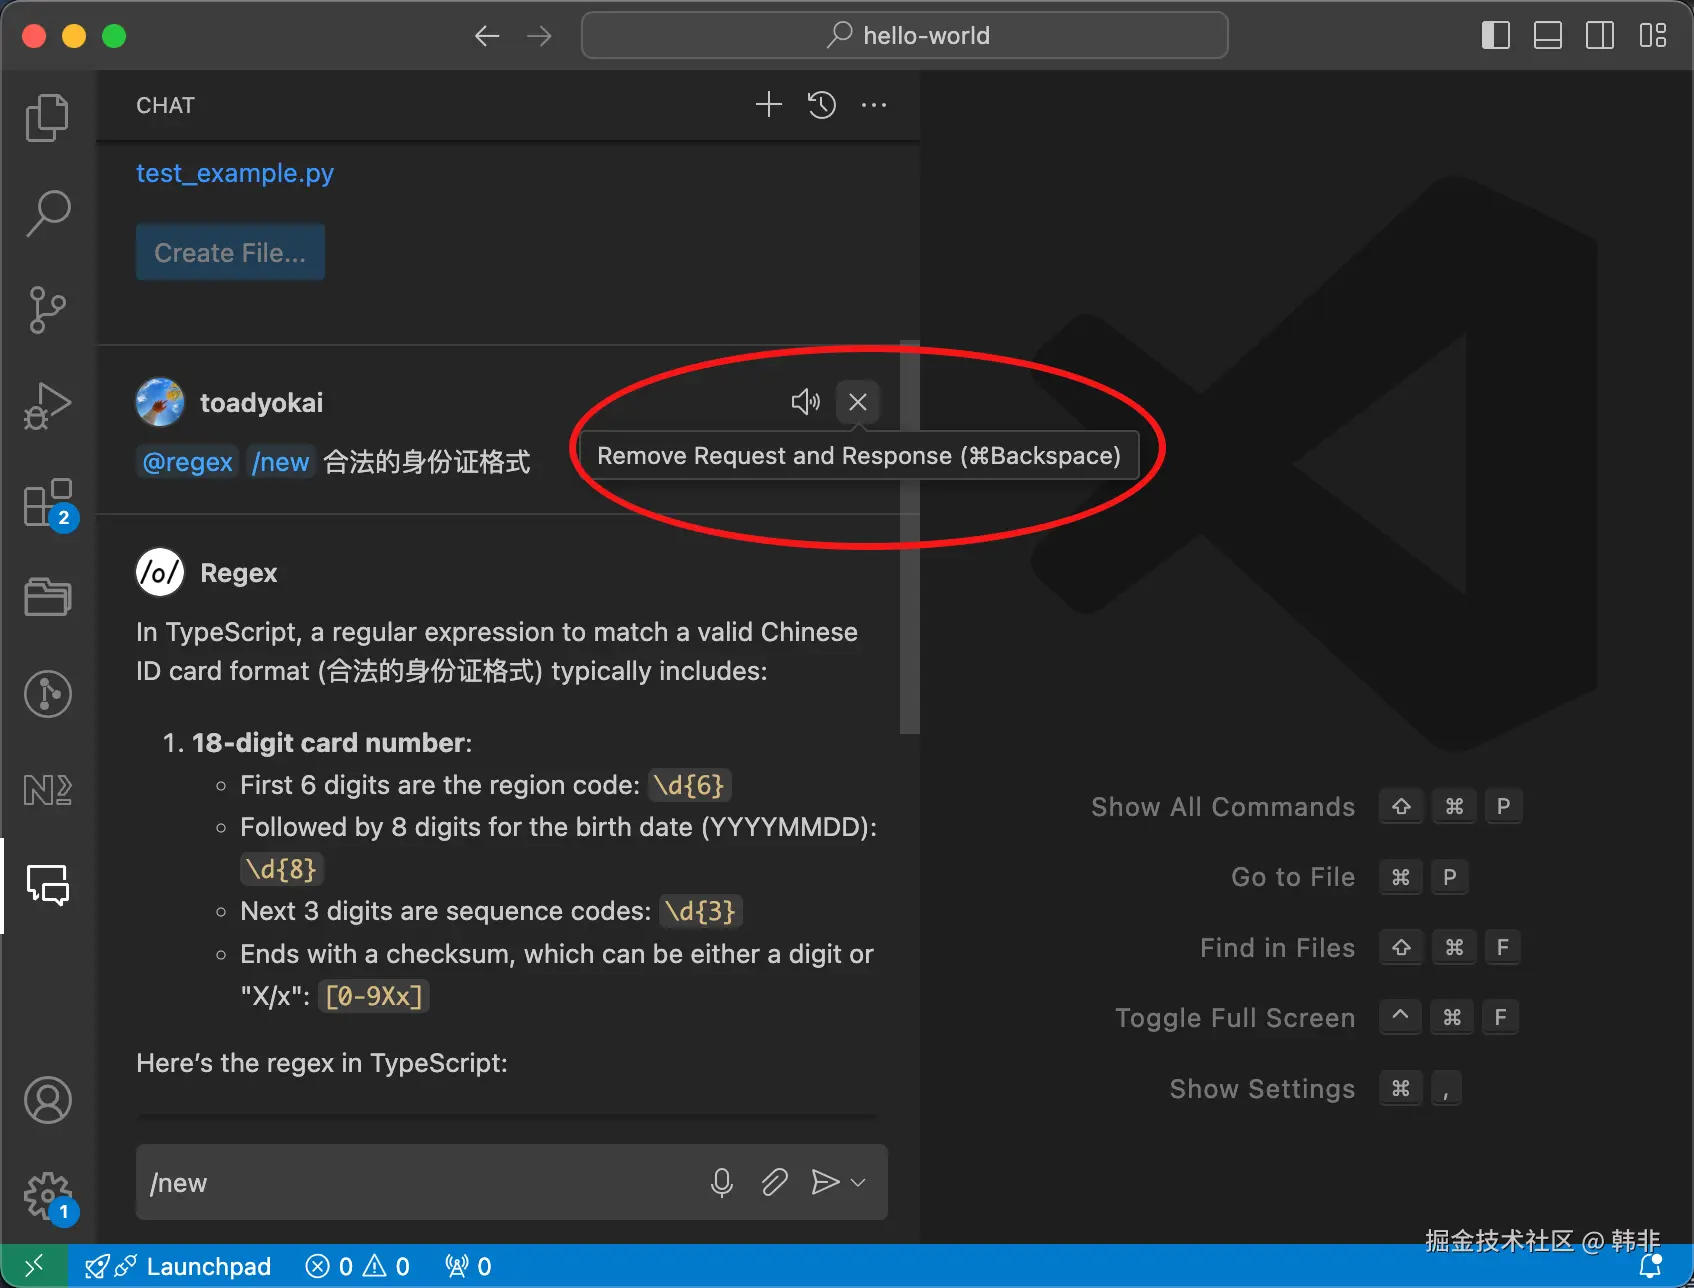Open the Source Control view
Viewport: 1694px width, 1288px height.
point(47,310)
